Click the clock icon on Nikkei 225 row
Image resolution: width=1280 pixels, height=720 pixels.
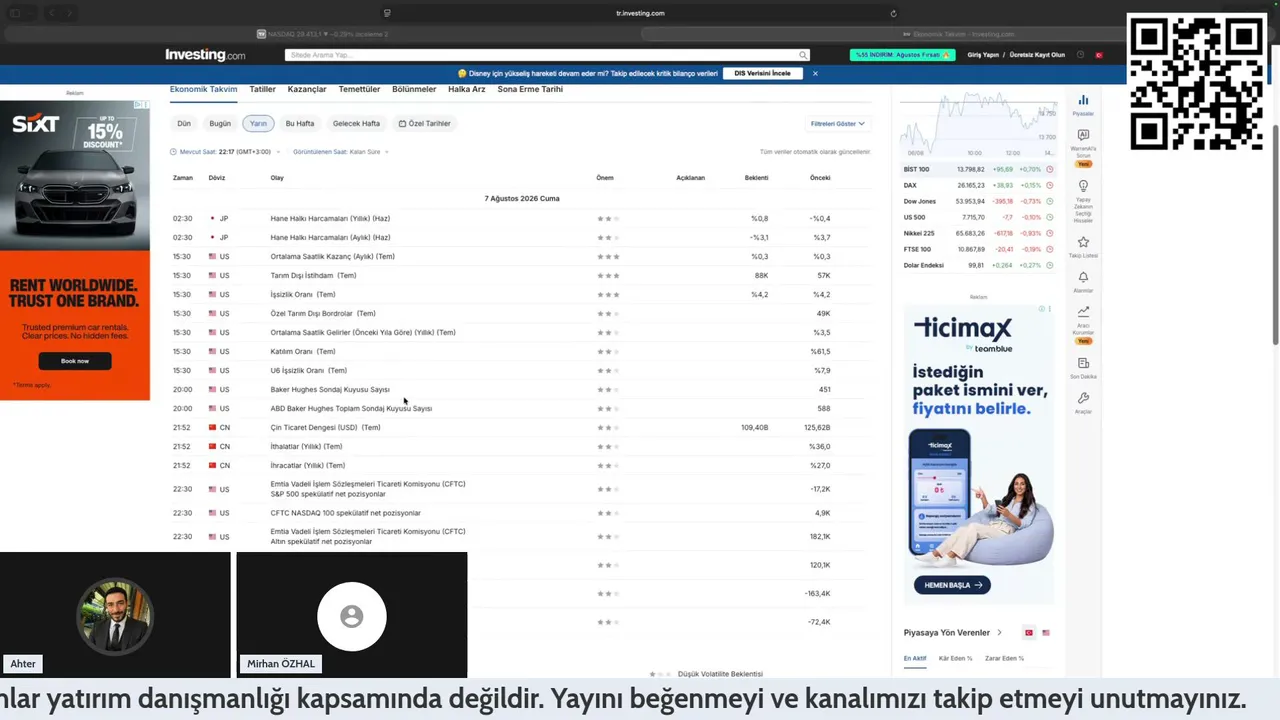(1049, 233)
